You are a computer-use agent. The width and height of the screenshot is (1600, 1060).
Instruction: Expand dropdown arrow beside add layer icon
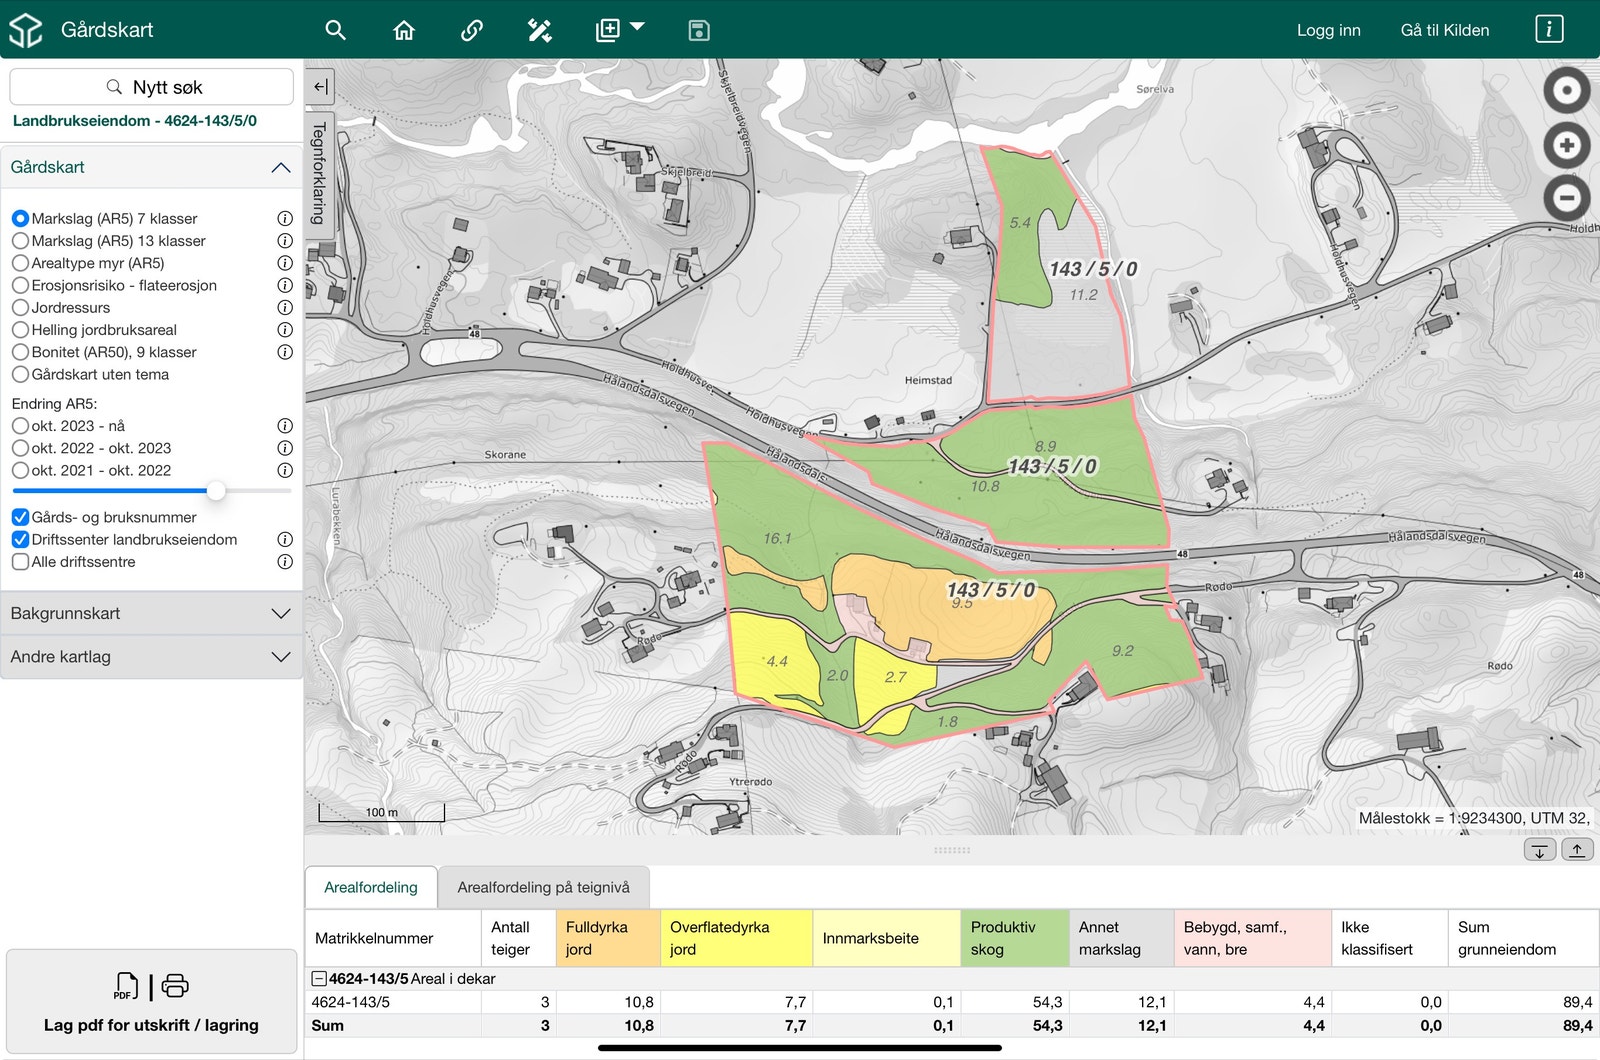click(638, 27)
